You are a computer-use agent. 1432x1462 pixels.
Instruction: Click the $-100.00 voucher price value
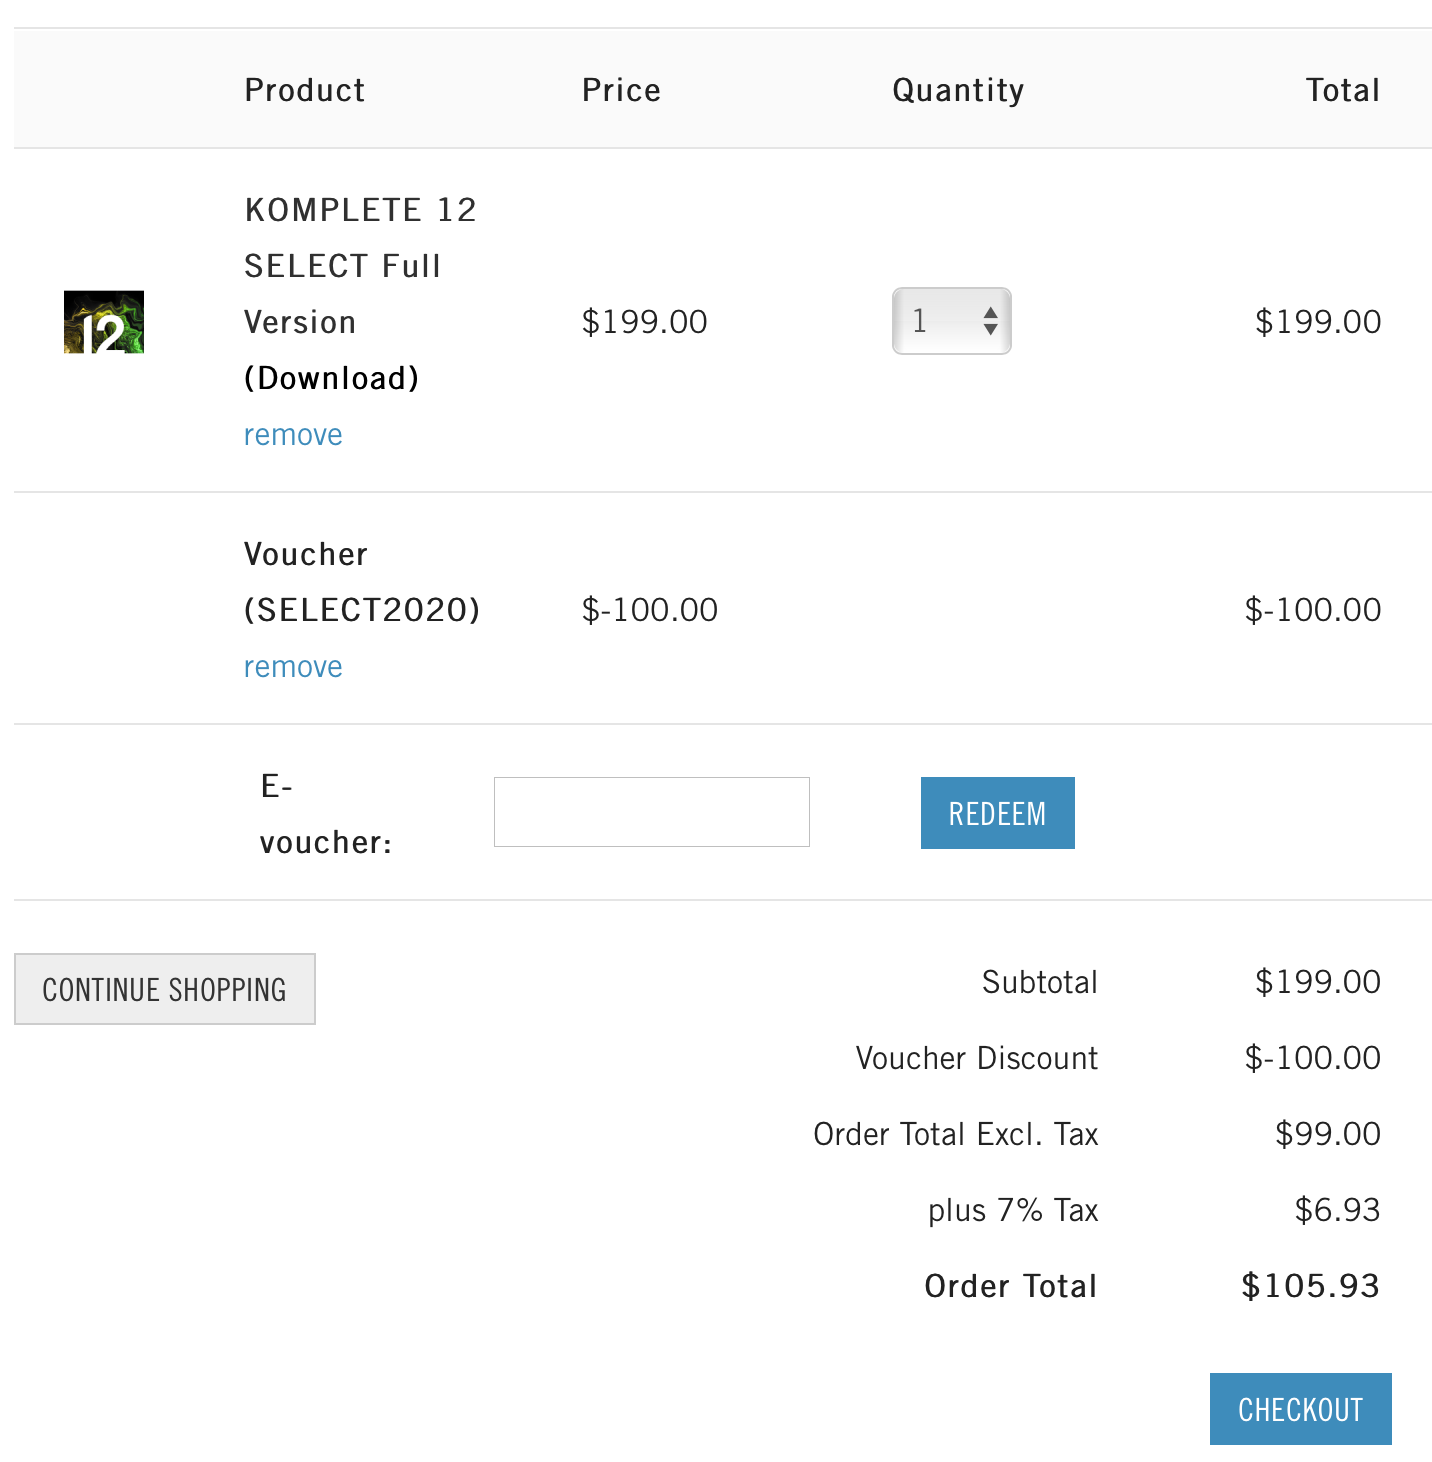click(650, 610)
